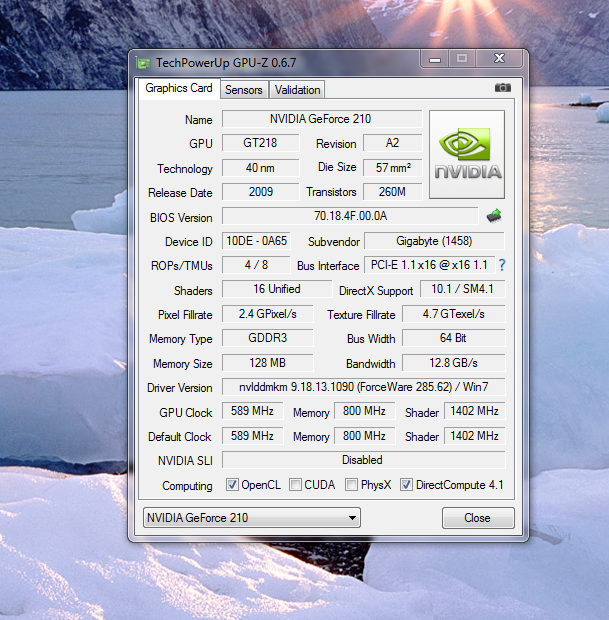The width and height of the screenshot is (609, 620).
Task: Click Default Clock row Memory value 800 MHz
Action: pyautogui.click(x=364, y=436)
